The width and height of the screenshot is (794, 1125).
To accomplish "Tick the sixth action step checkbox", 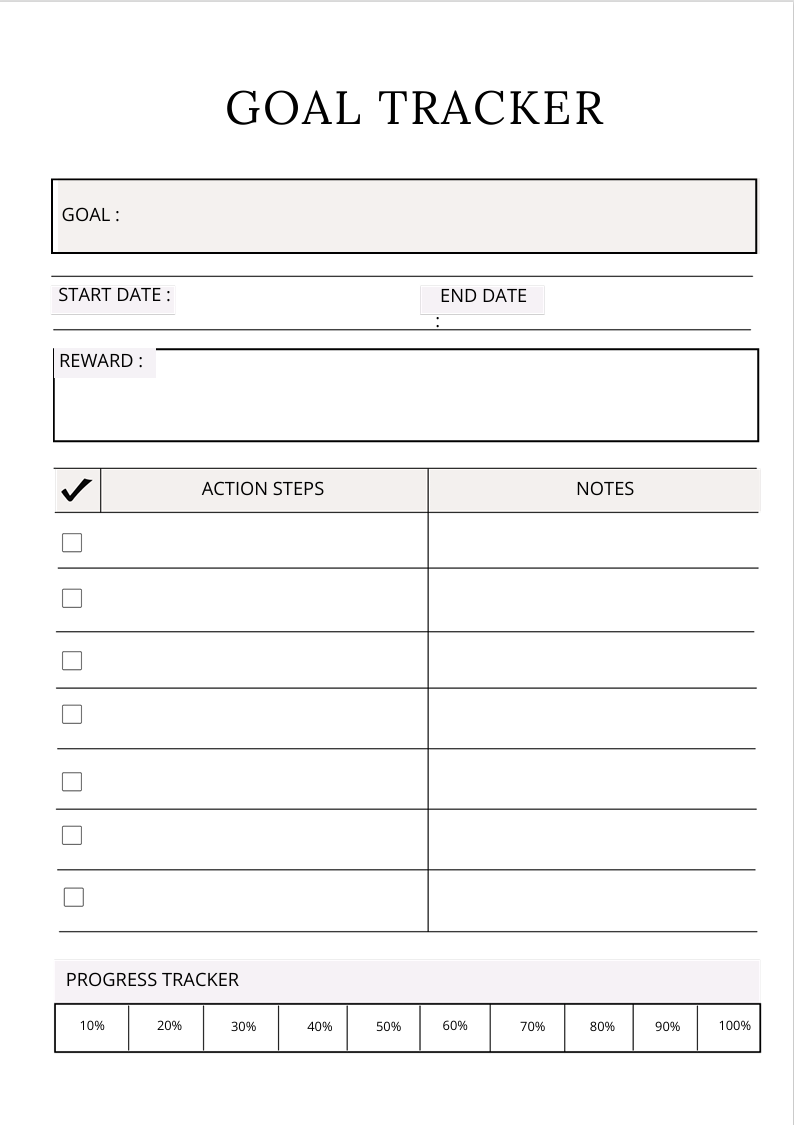I will 72,835.
